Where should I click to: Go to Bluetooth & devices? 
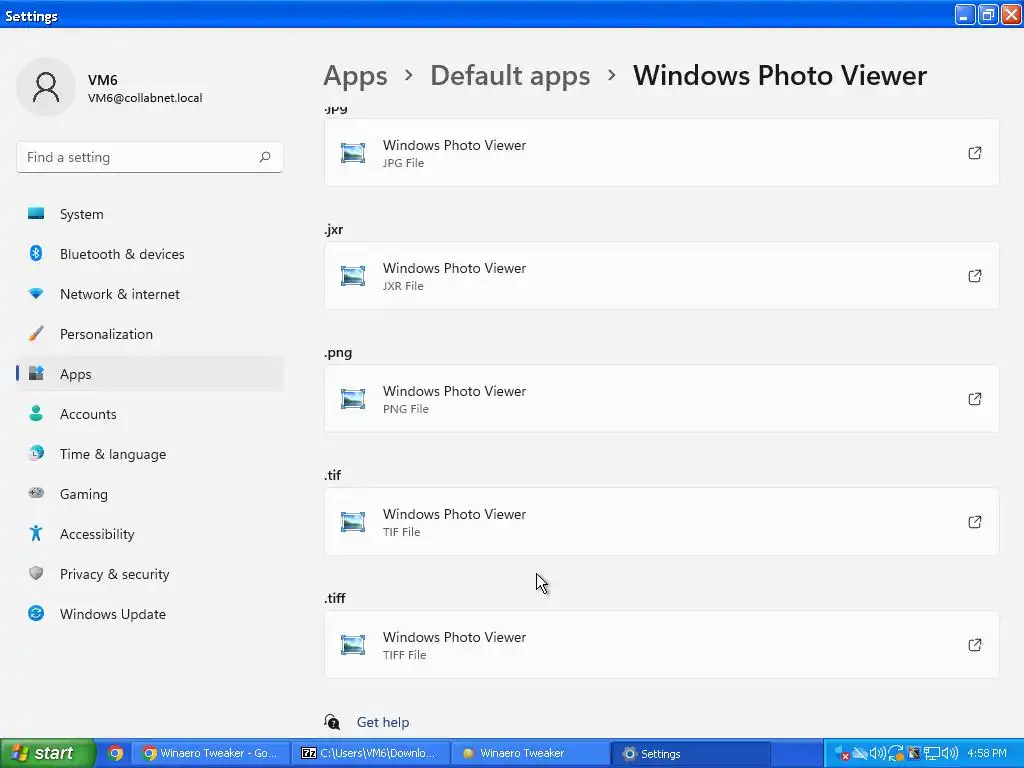pyautogui.click(x=150, y=254)
